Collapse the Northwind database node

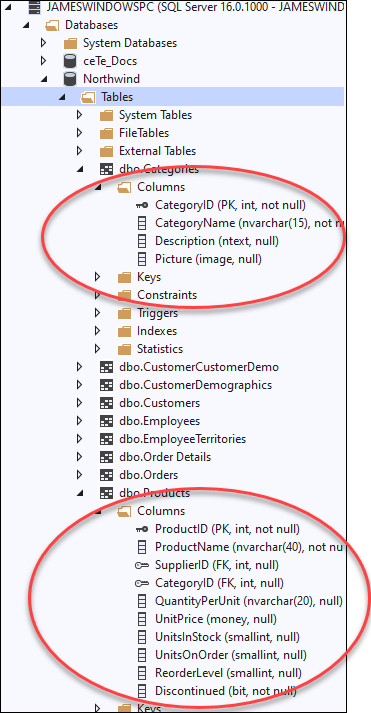coord(44,79)
